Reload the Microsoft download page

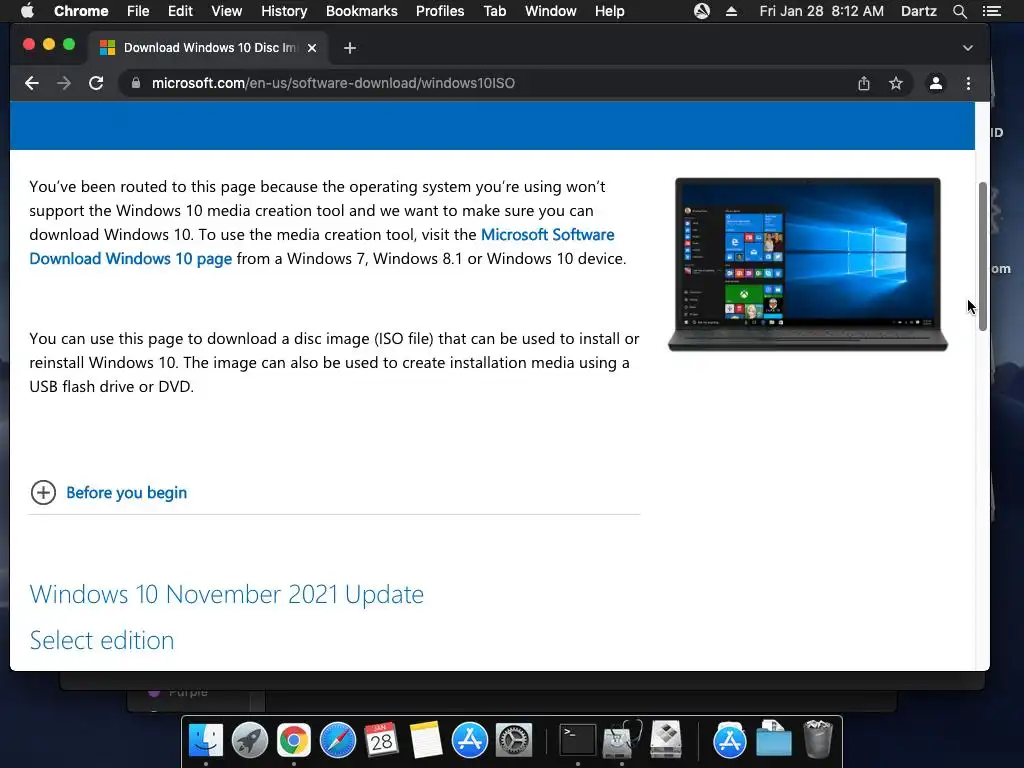tap(96, 83)
